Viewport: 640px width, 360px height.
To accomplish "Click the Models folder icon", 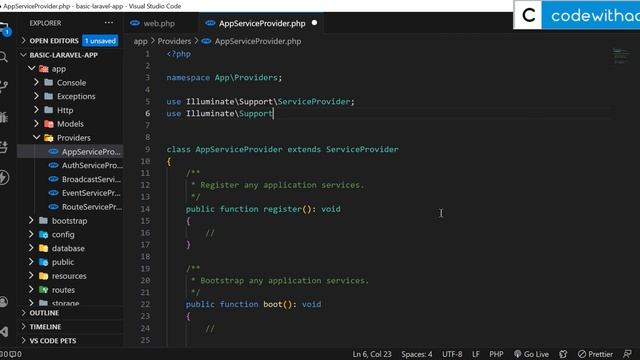I will coord(49,124).
